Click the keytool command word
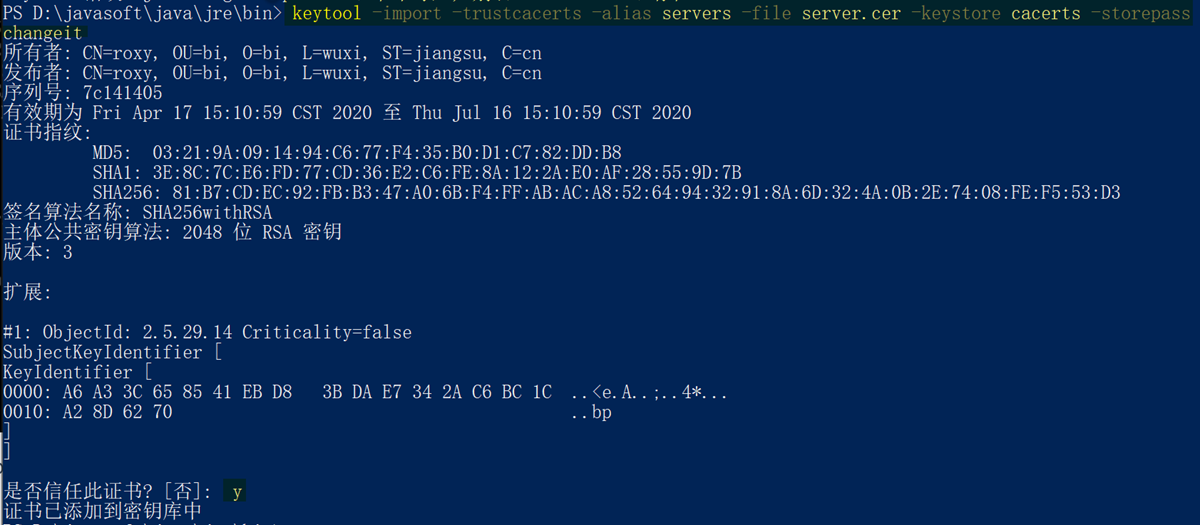This screenshot has width=1200, height=525. coord(327,14)
